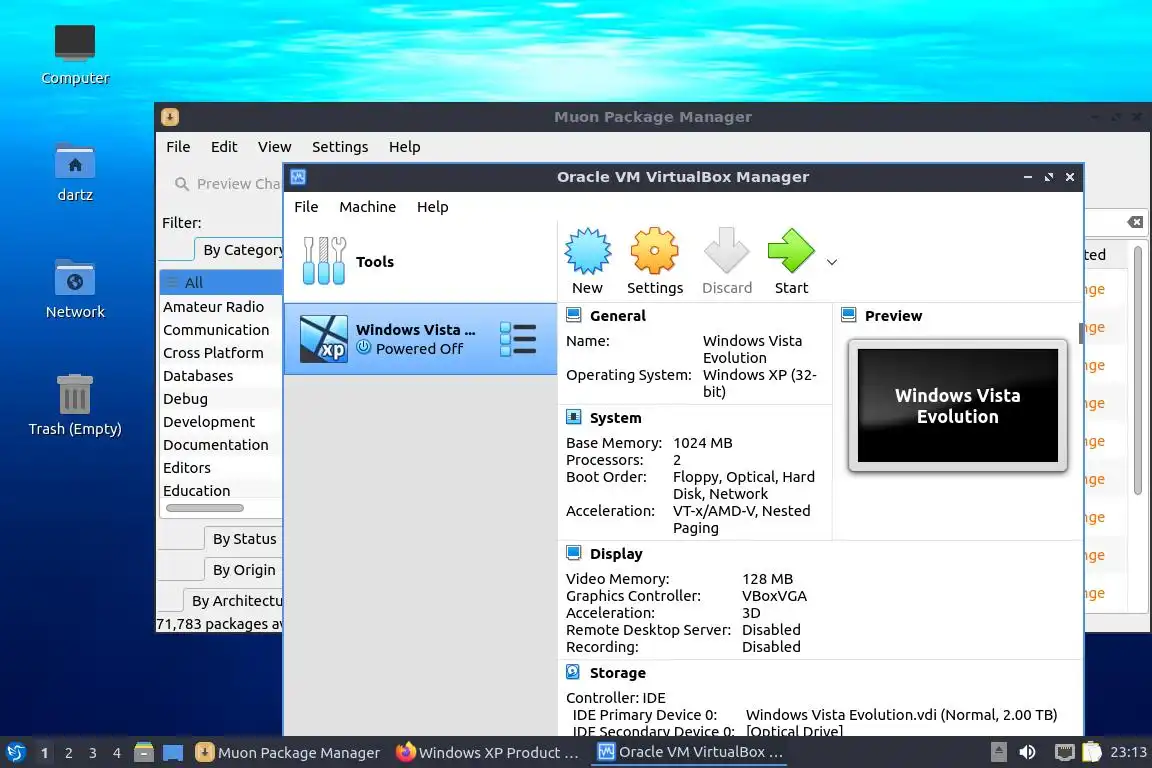This screenshot has width=1152, height=768.
Task: Switch to workspace 3
Action: click(x=93, y=753)
